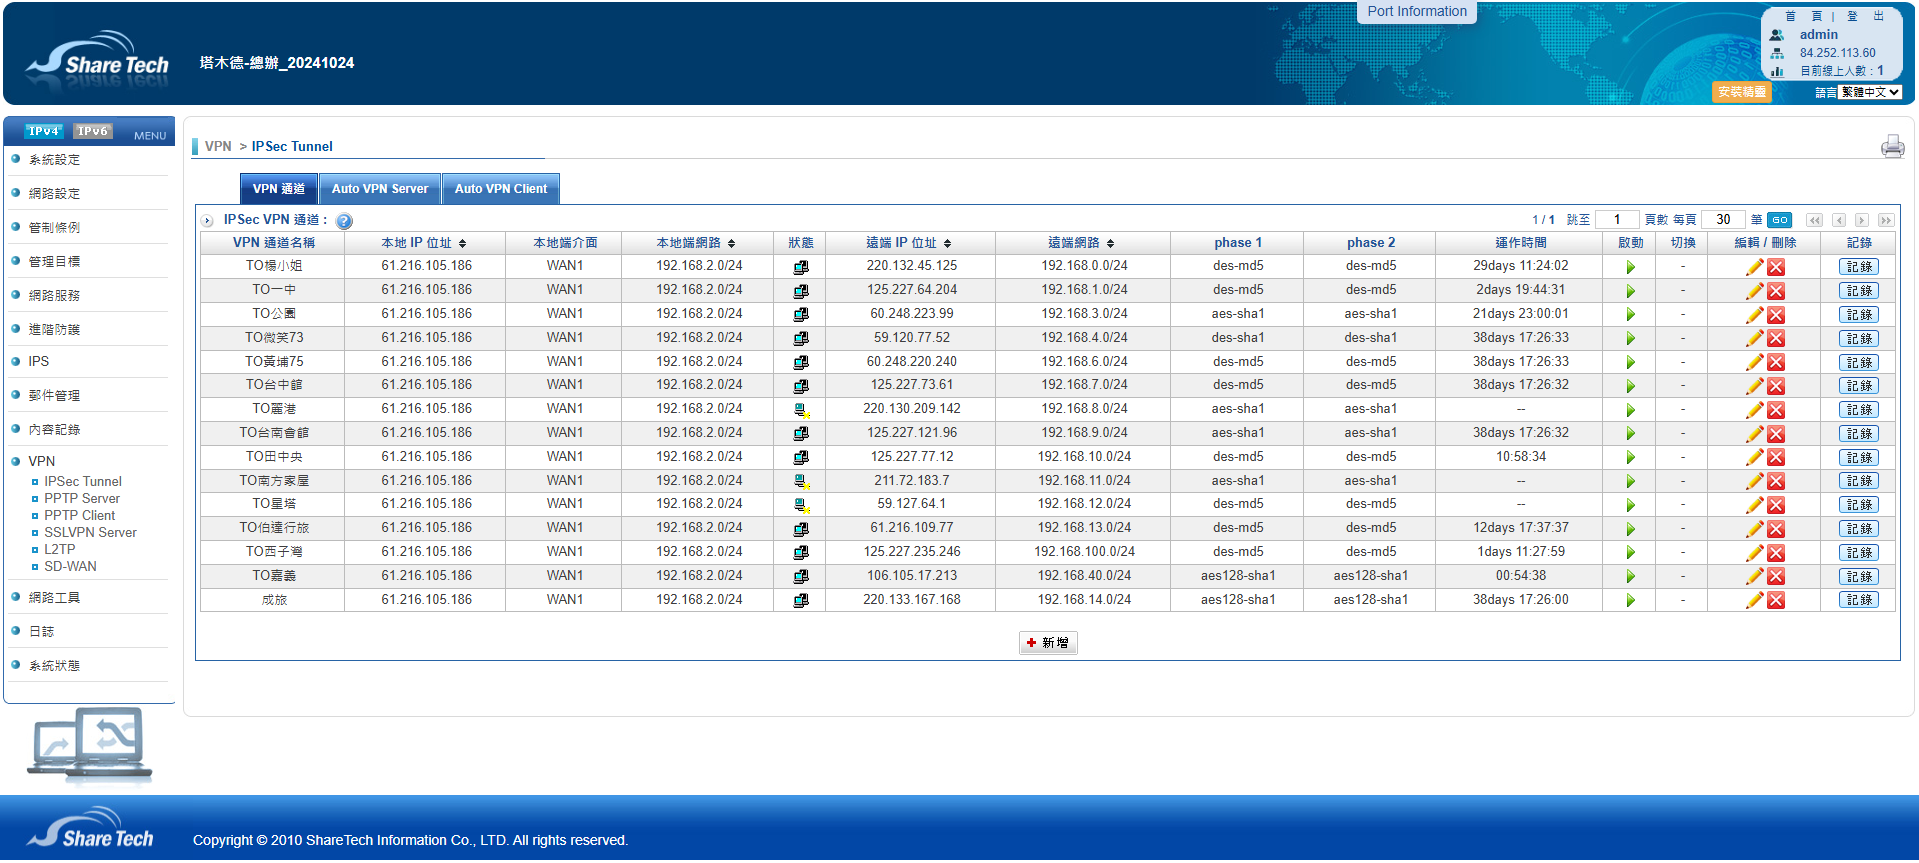Viewport: 1919px width, 863px height.
Task: Delete the tunnel with remote IP 60.248.223.99
Action: [x=1776, y=315]
